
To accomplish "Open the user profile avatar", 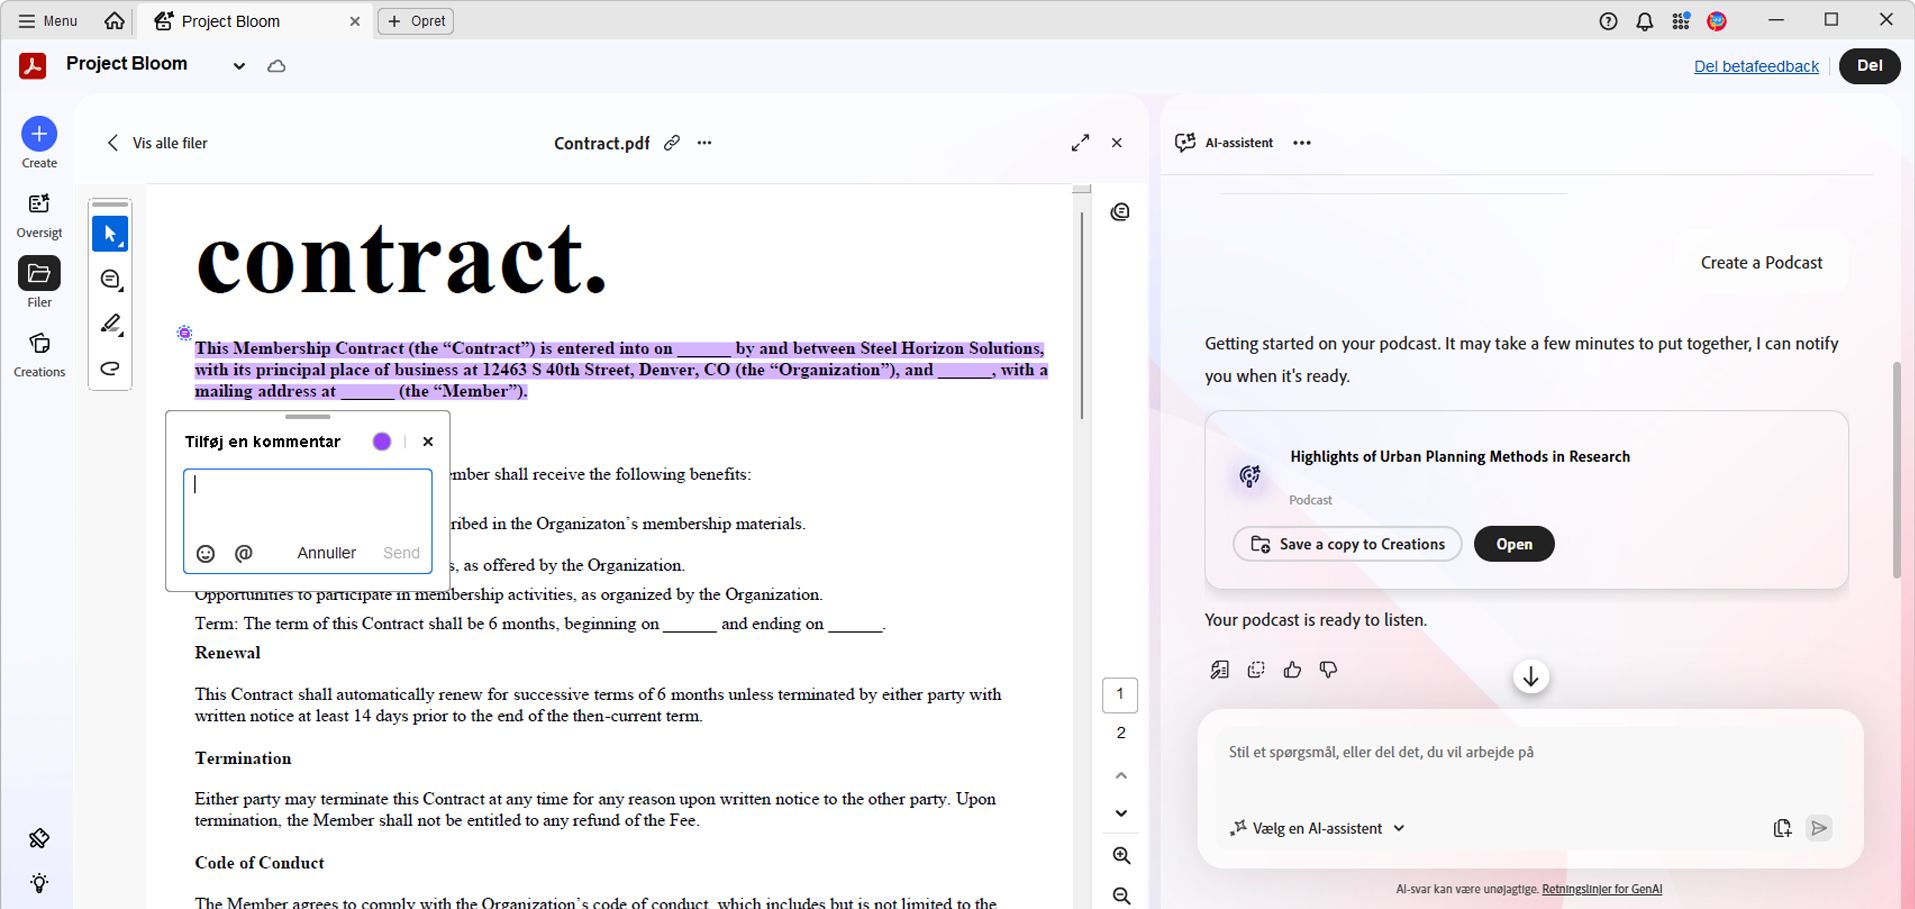I will (1717, 21).
